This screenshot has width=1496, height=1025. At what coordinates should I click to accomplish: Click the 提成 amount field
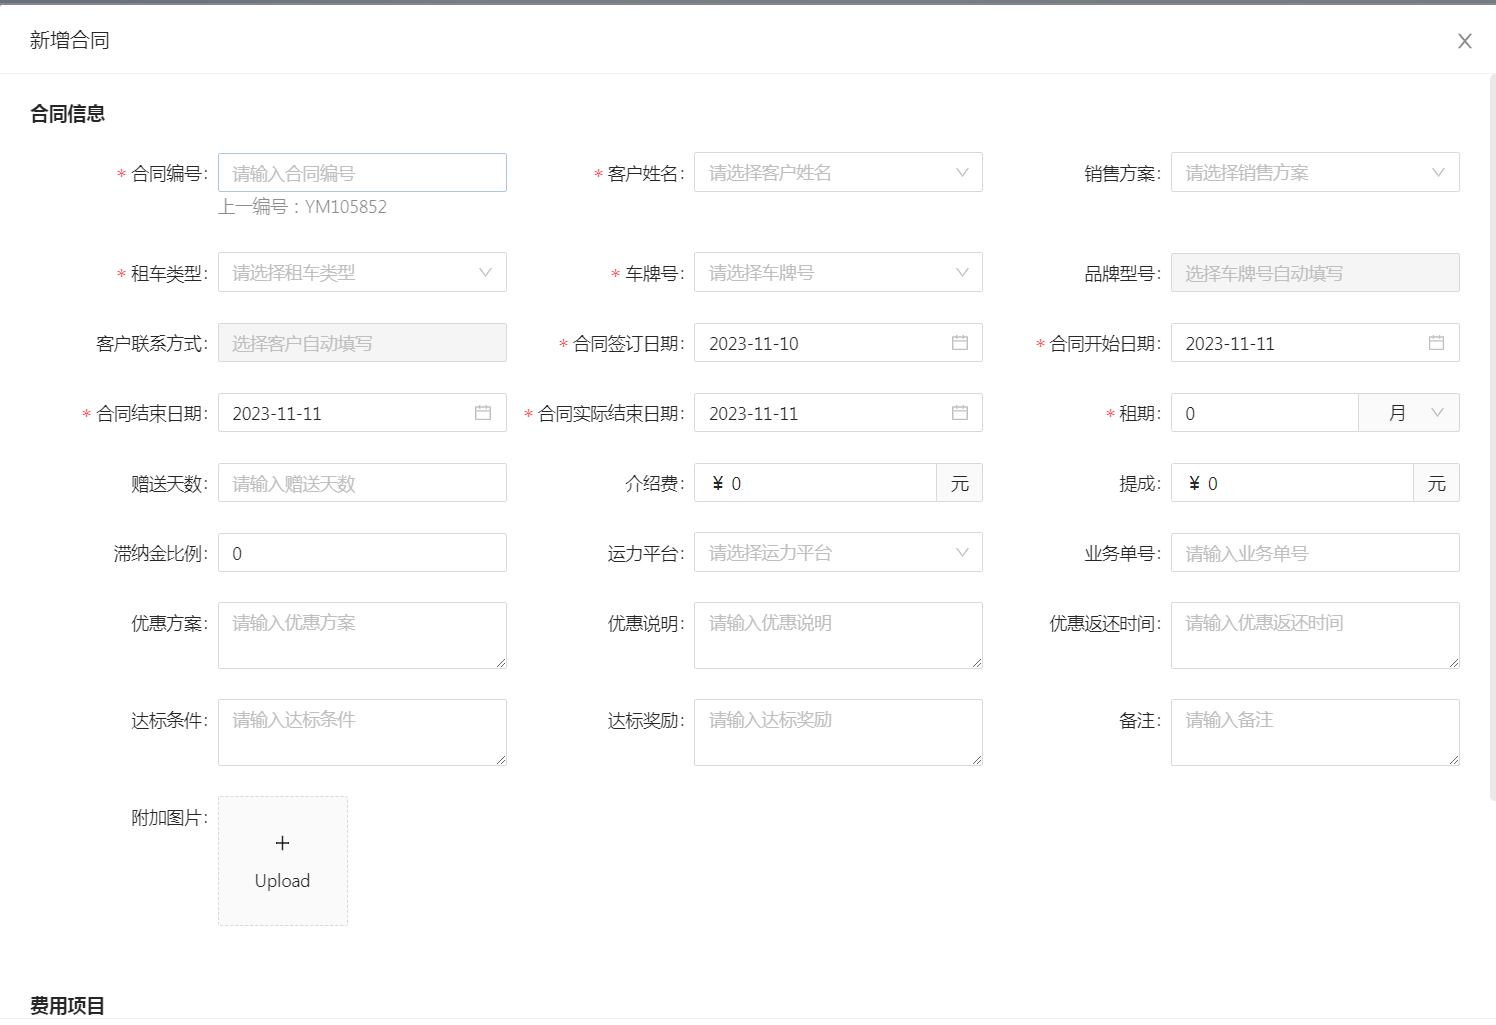coord(1300,483)
